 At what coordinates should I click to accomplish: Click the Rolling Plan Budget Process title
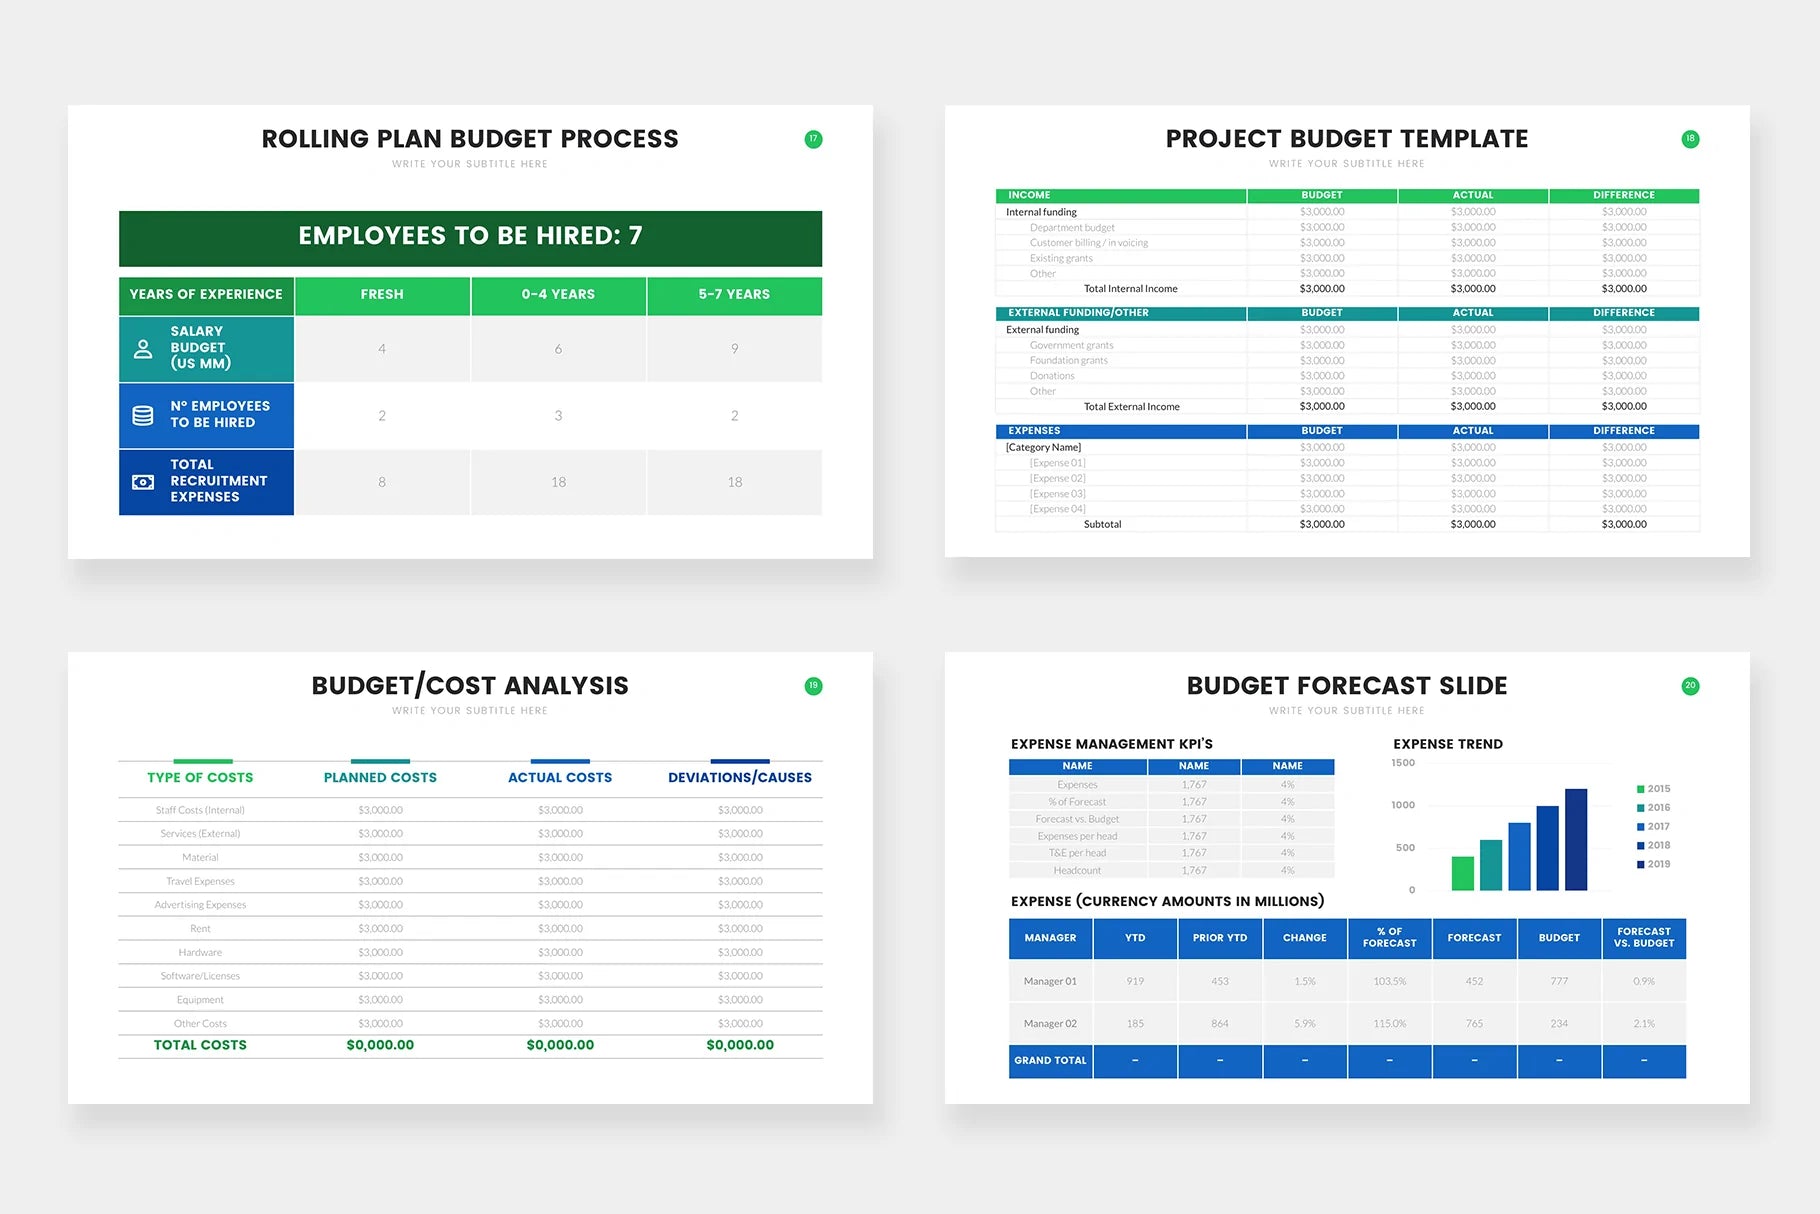coord(470,139)
